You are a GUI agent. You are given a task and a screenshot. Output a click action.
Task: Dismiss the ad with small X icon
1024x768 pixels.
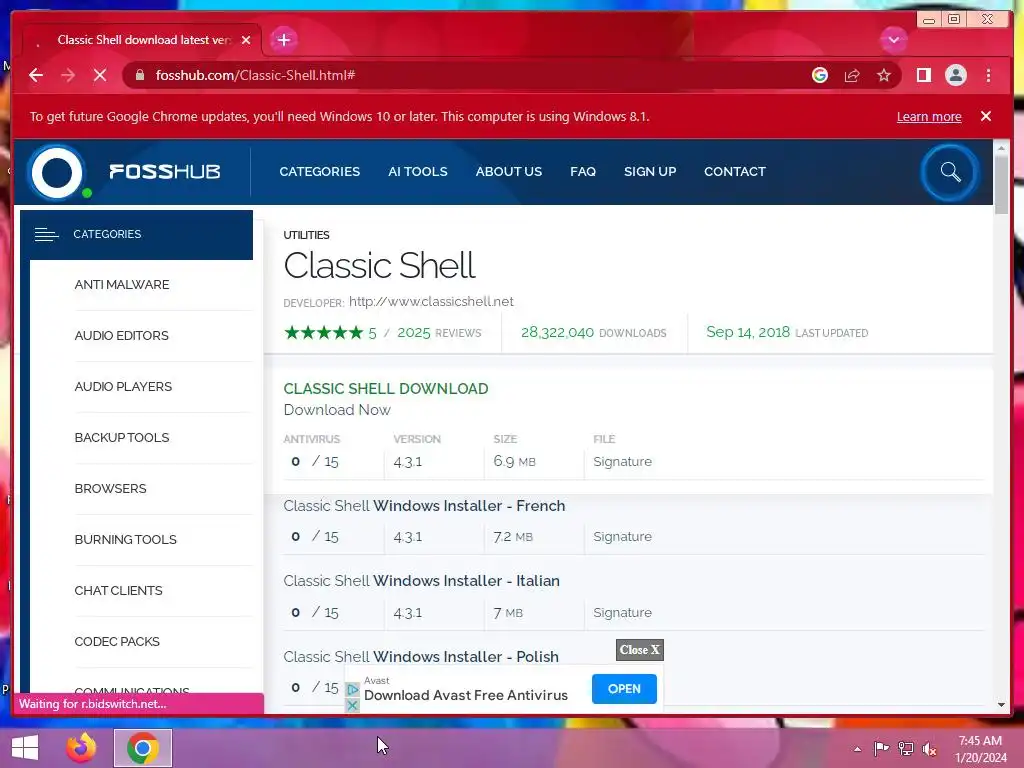(x=352, y=705)
